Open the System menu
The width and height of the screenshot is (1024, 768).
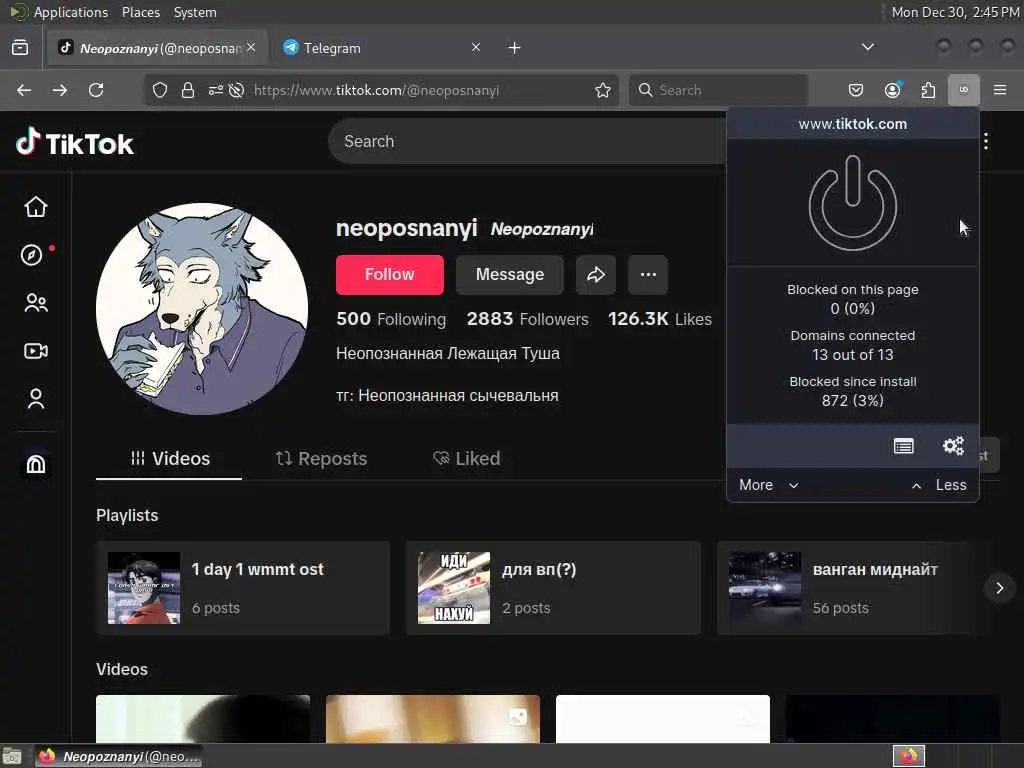point(195,12)
